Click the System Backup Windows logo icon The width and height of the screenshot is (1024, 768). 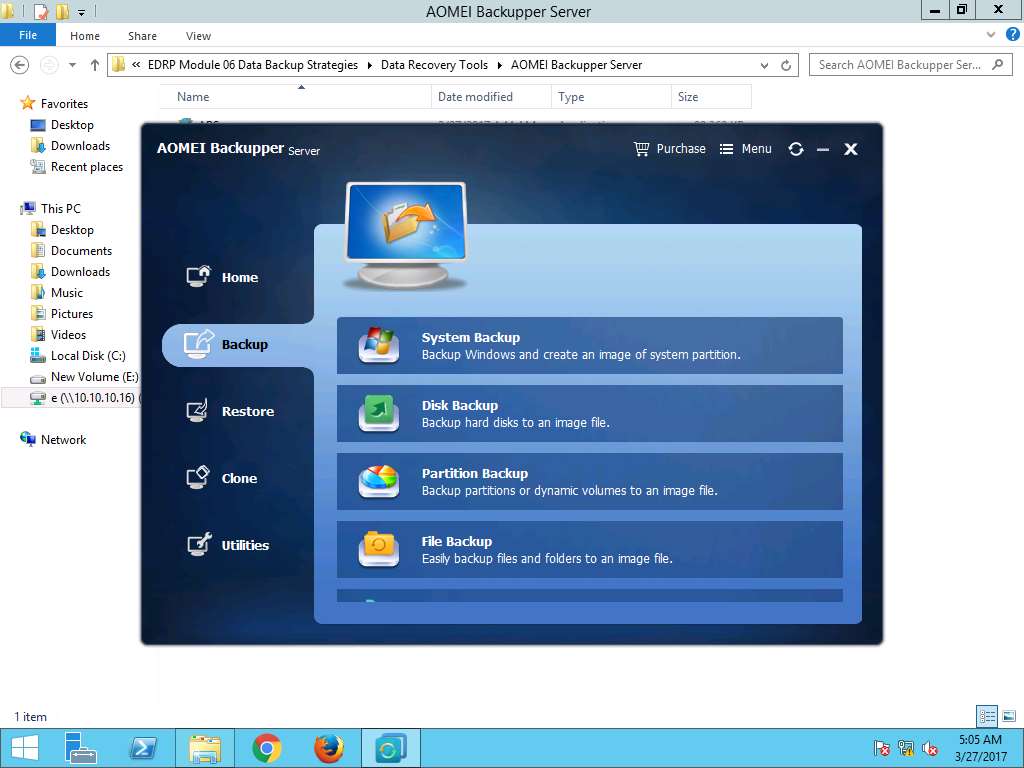click(379, 345)
